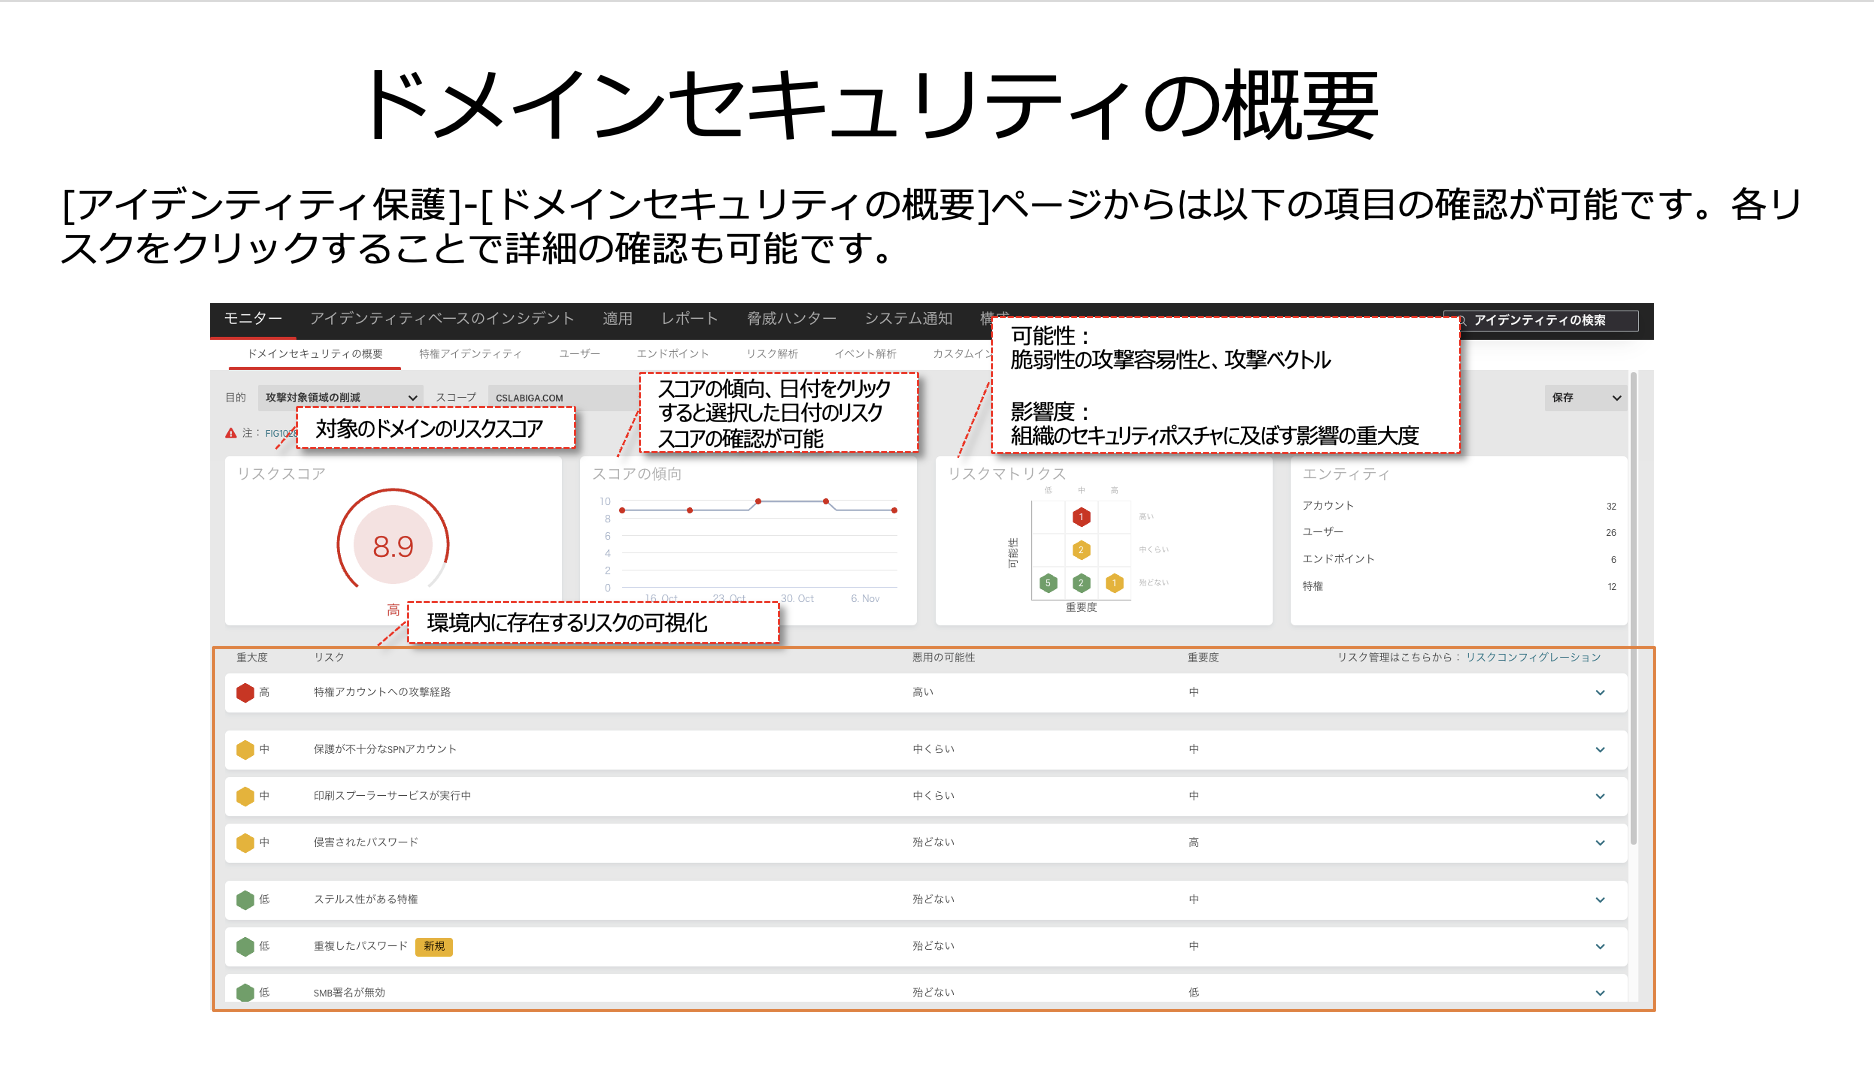Open the 保存 dropdown
1874x1068 pixels.
tap(1586, 398)
